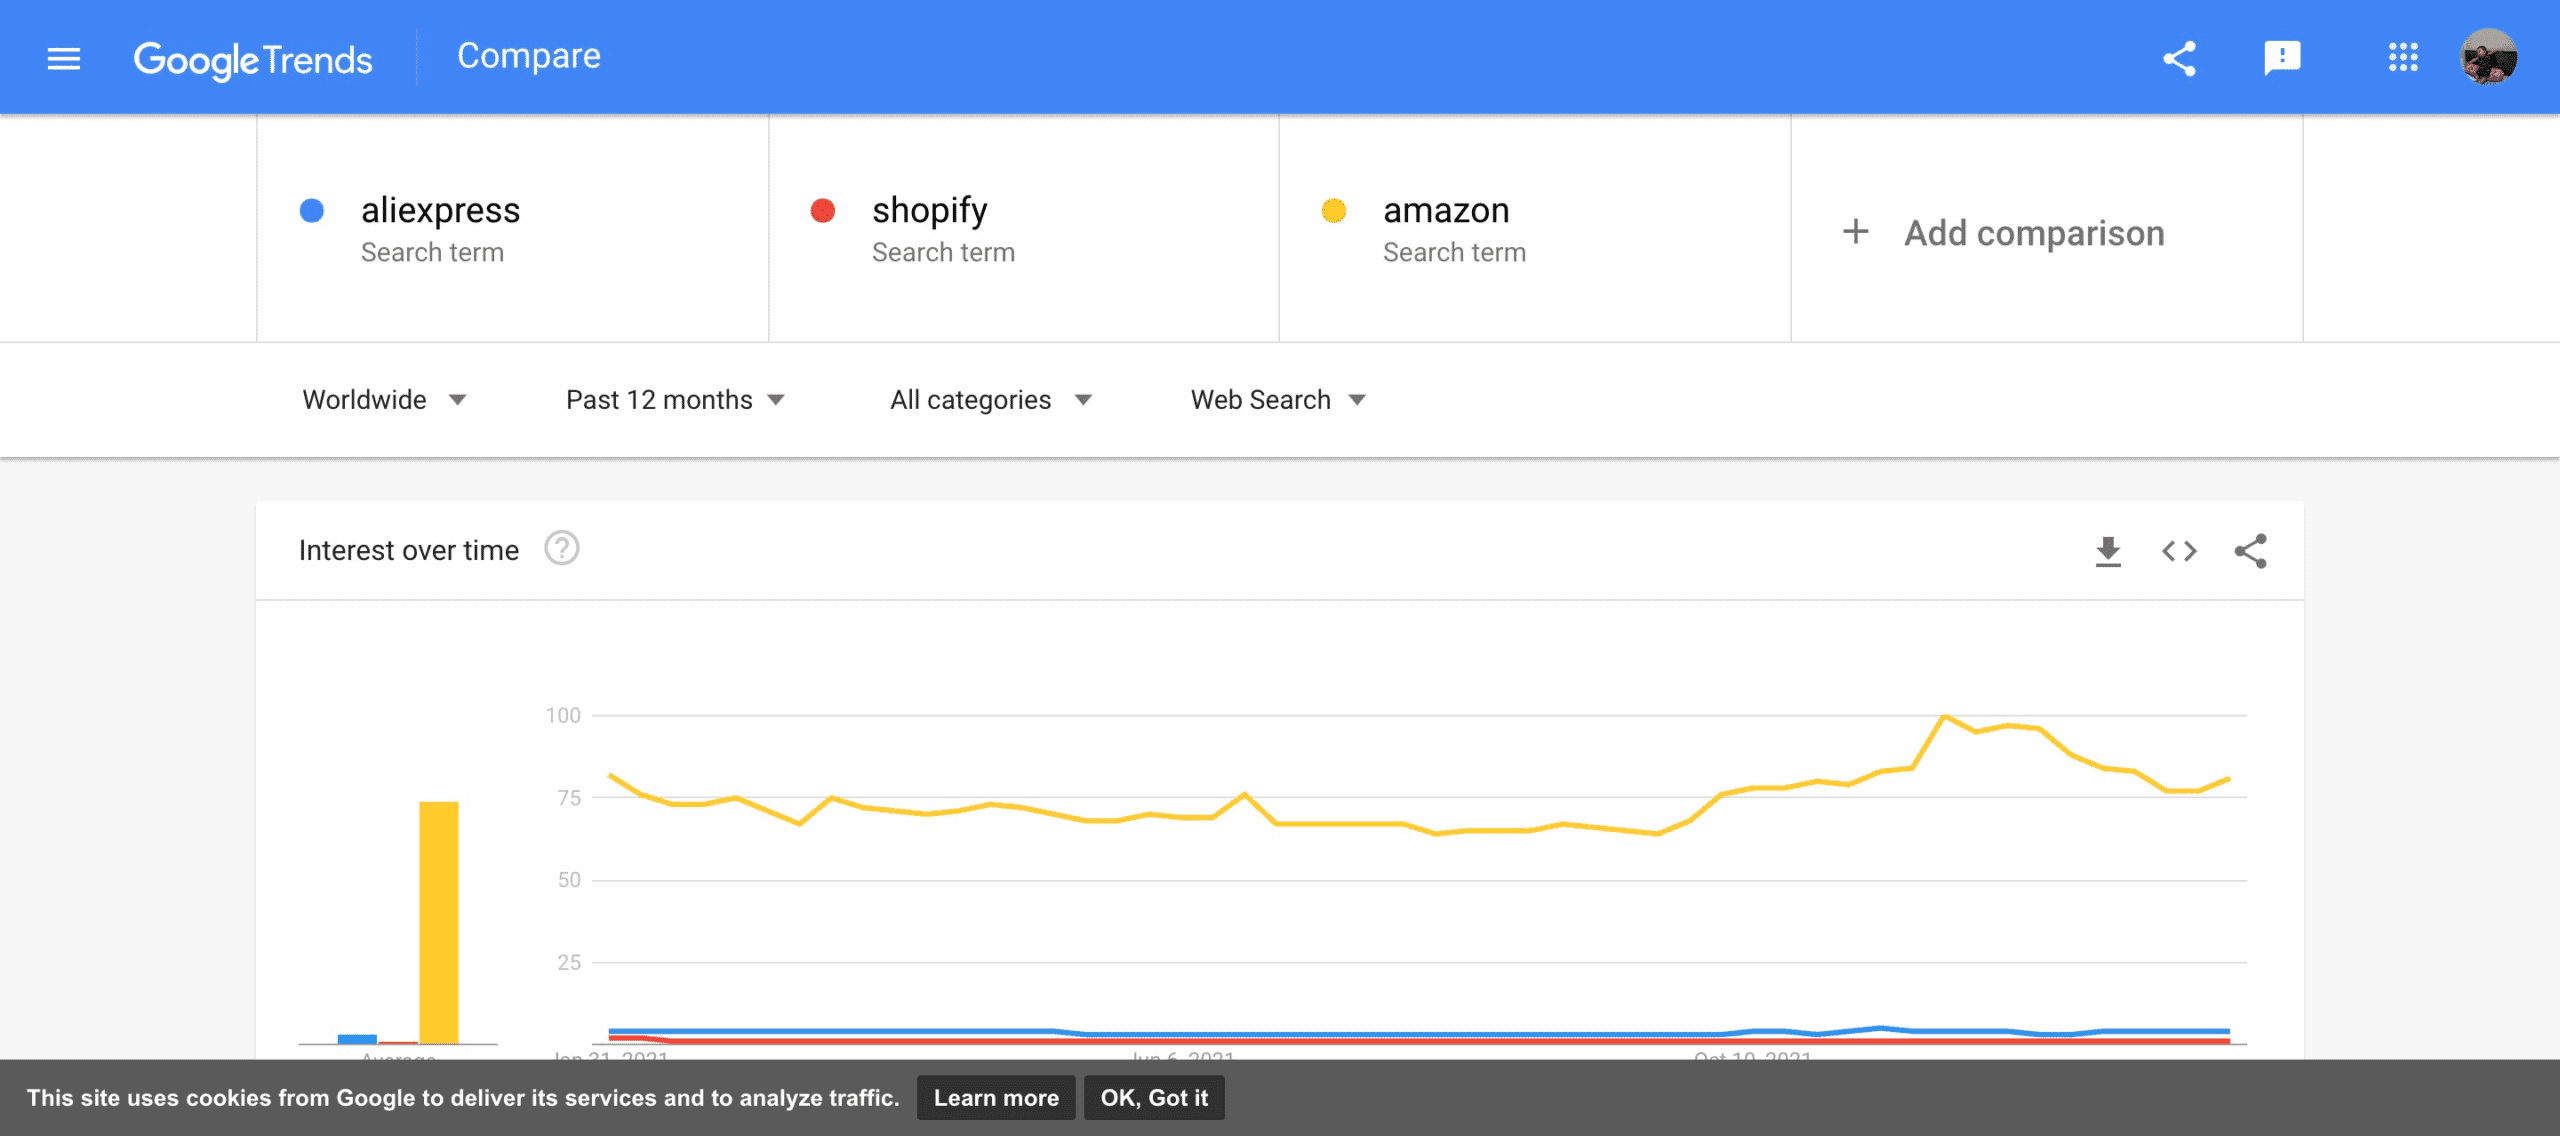The image size is (2560, 1136).
Task: Open the Past 12 months dropdown
Action: (675, 400)
